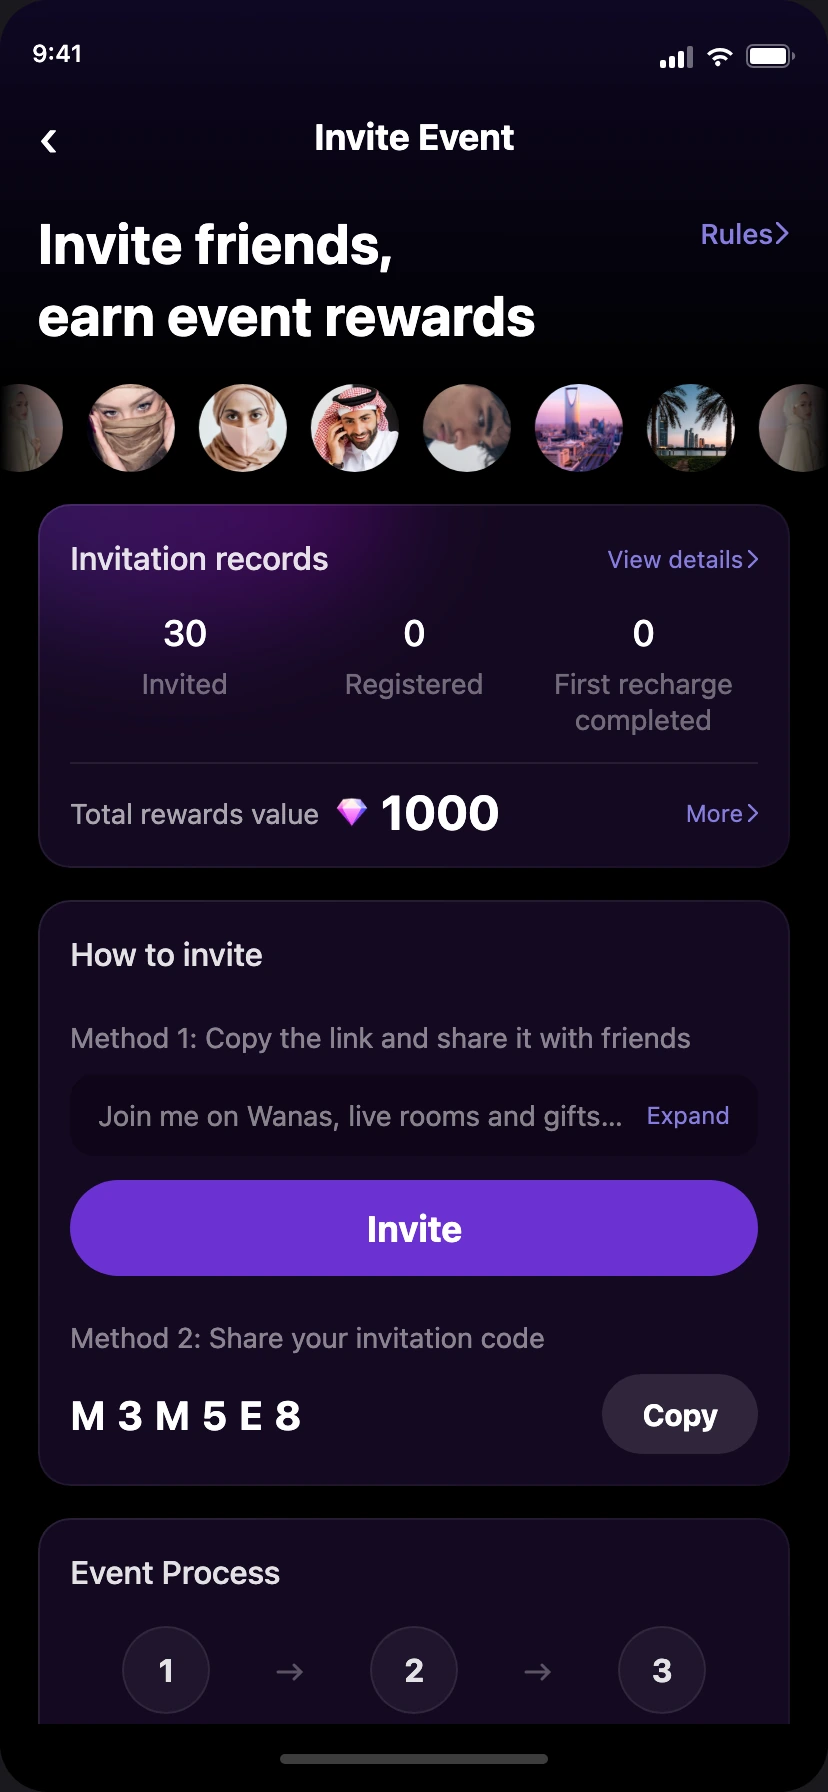Viewport: 828px width, 1792px height.
Task: Tap the veiled woman avatar with blue eyes
Action: point(131,428)
